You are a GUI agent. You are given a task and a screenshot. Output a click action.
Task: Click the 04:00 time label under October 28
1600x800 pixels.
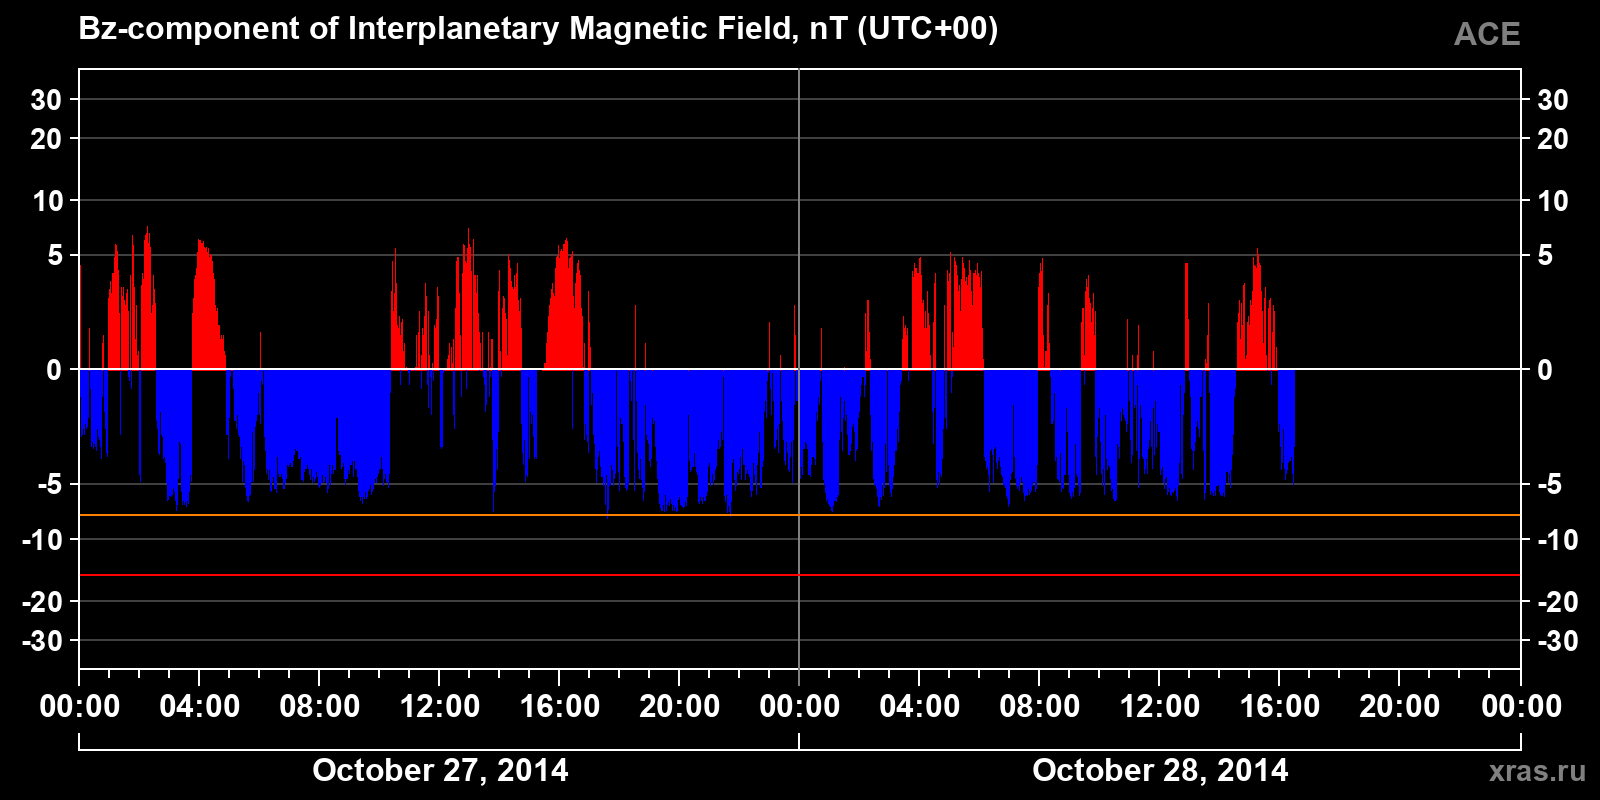(920, 706)
